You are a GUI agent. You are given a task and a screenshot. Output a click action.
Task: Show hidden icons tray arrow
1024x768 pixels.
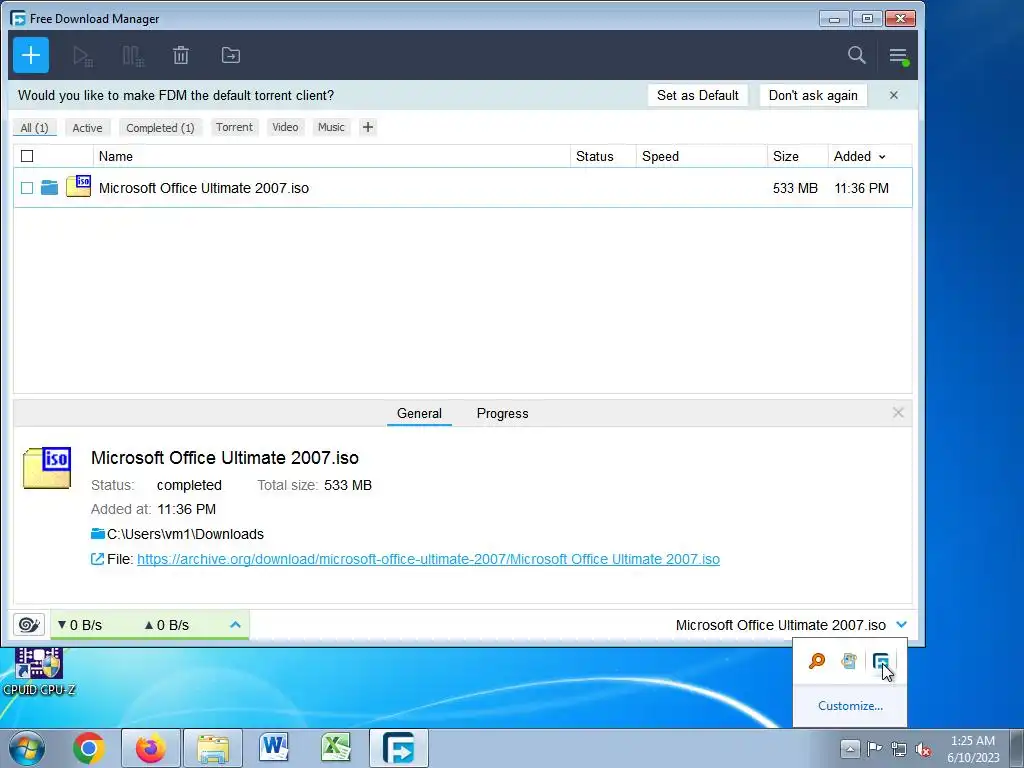pos(850,748)
